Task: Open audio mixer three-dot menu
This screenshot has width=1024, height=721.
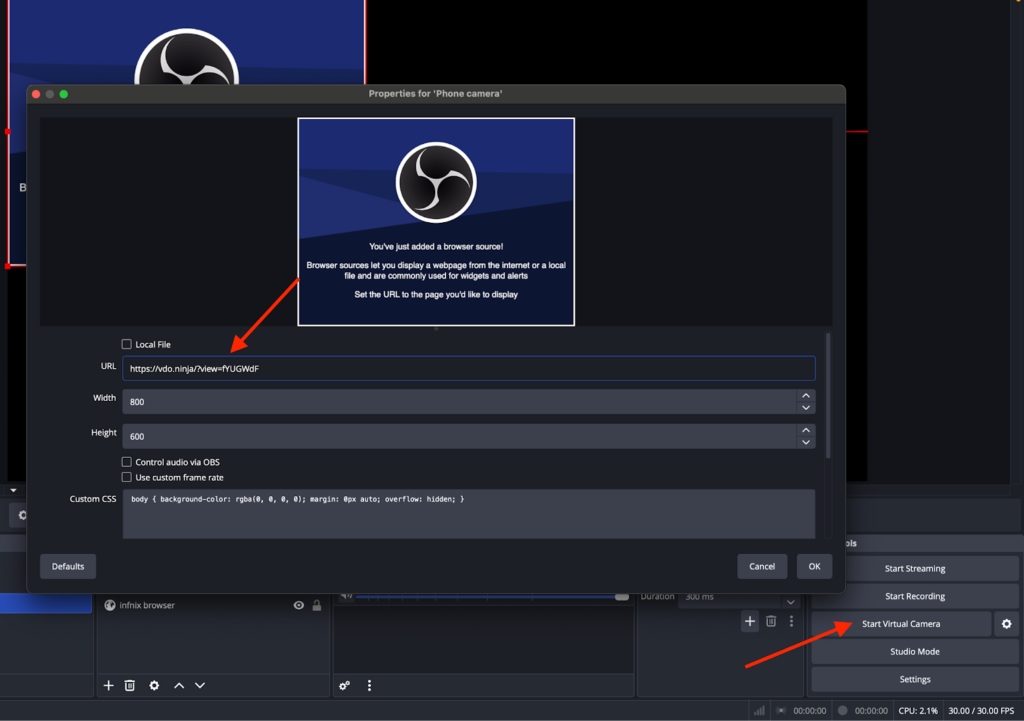Action: 369,686
